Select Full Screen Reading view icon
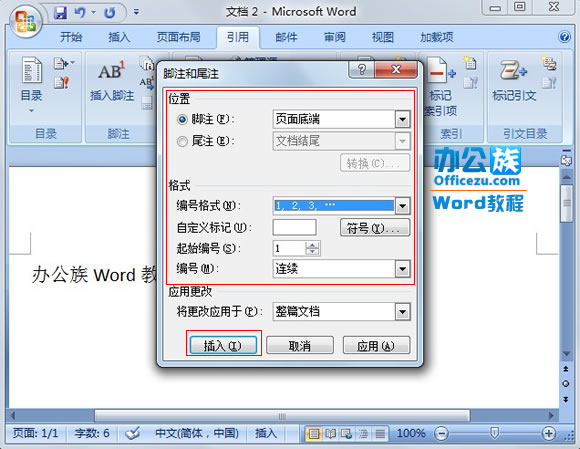The width and height of the screenshot is (580, 449). click(330, 433)
